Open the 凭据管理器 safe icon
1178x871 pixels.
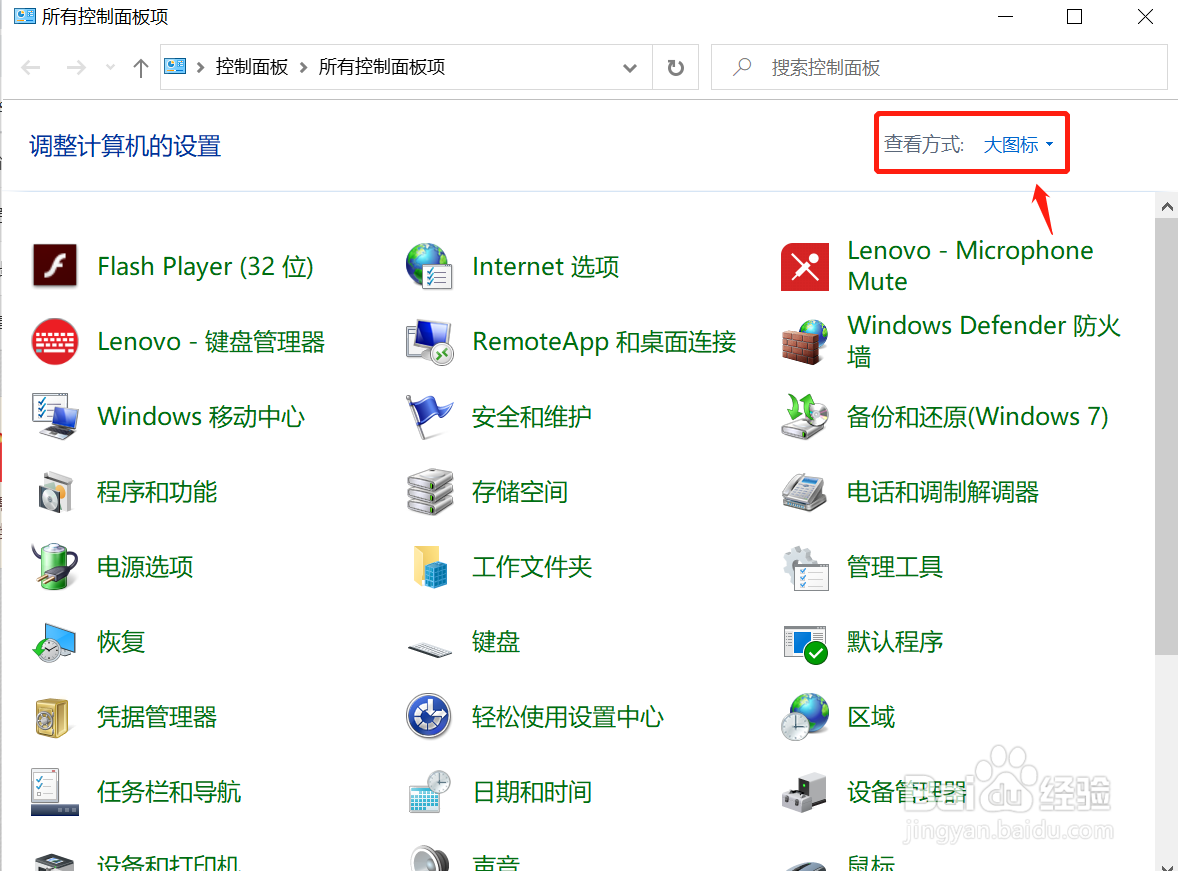point(53,717)
